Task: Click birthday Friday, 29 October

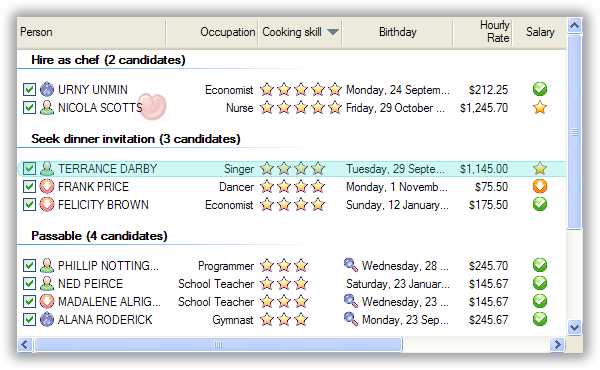Action: pyautogui.click(x=395, y=108)
